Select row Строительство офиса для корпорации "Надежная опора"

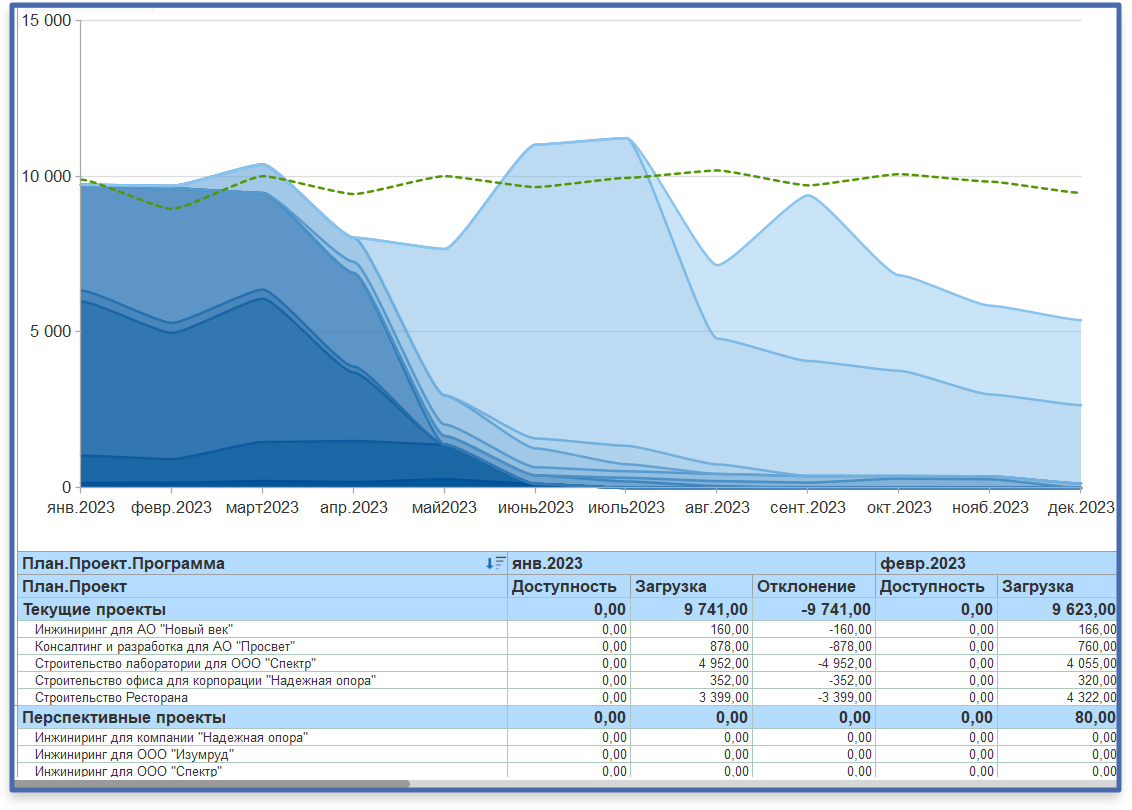pyautogui.click(x=567, y=680)
